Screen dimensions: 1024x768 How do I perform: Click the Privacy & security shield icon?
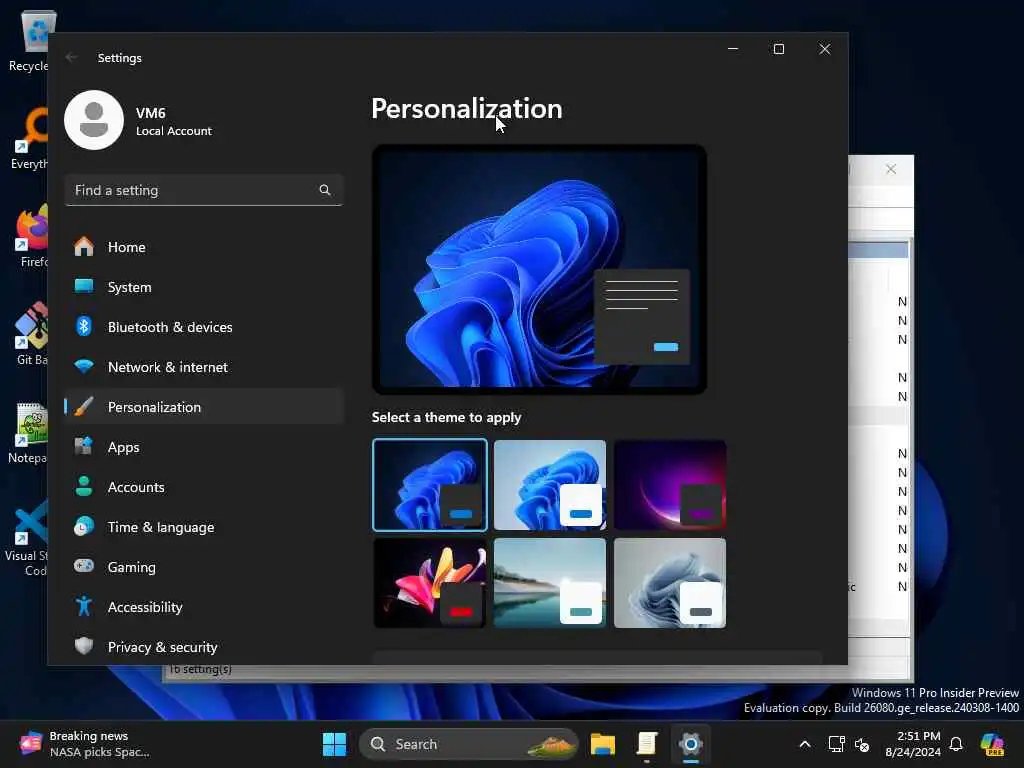[x=84, y=647]
